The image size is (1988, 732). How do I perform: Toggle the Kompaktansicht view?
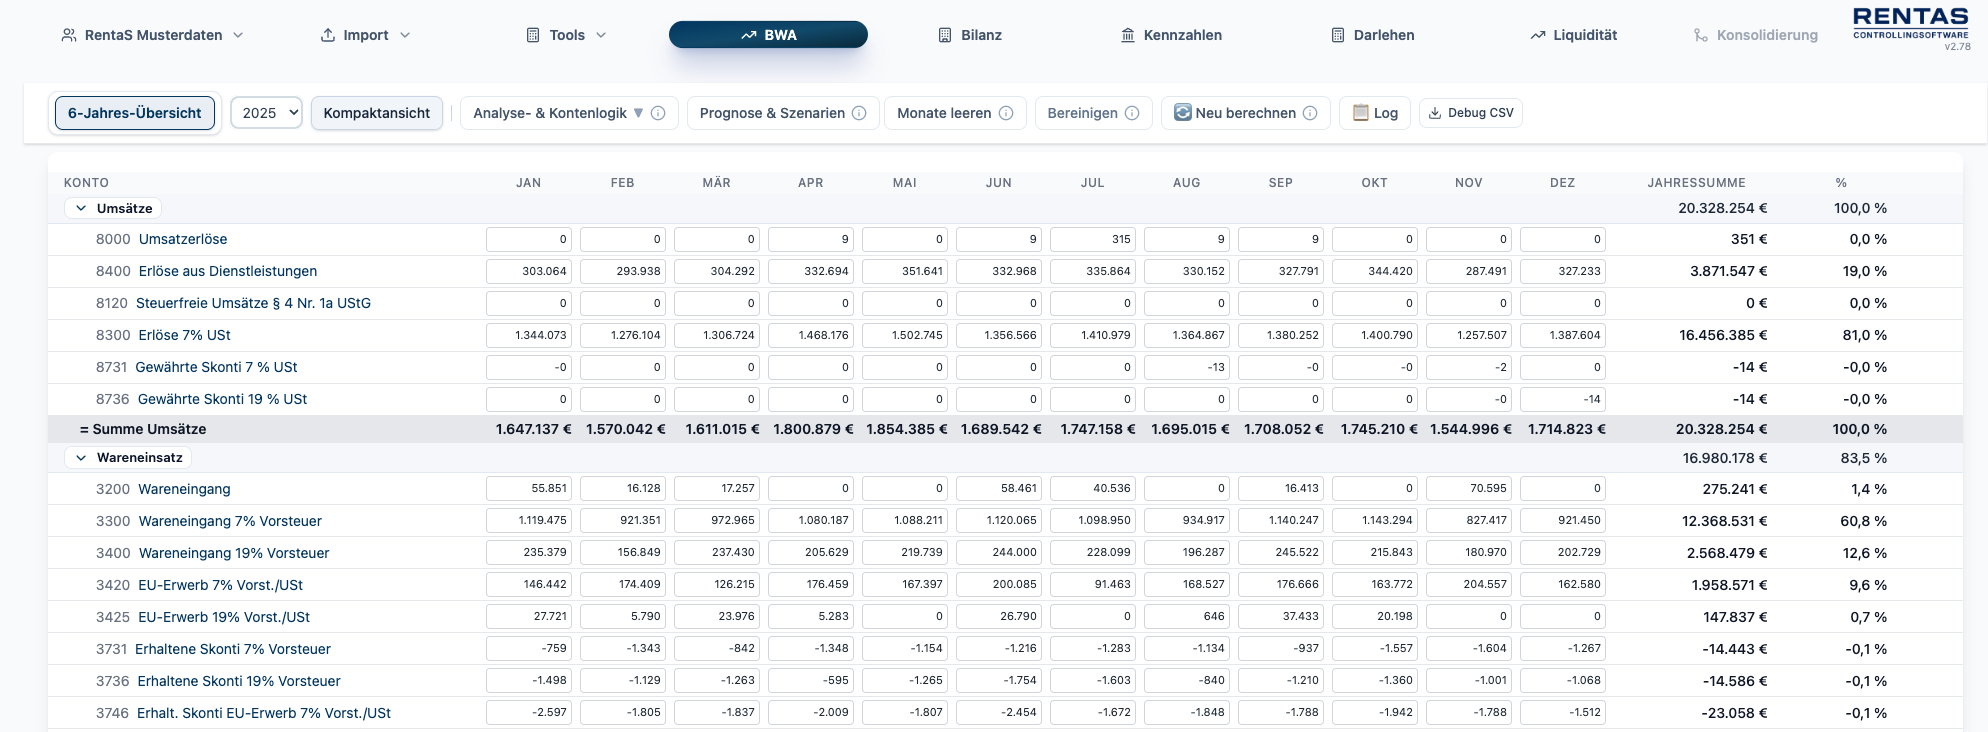pos(376,113)
